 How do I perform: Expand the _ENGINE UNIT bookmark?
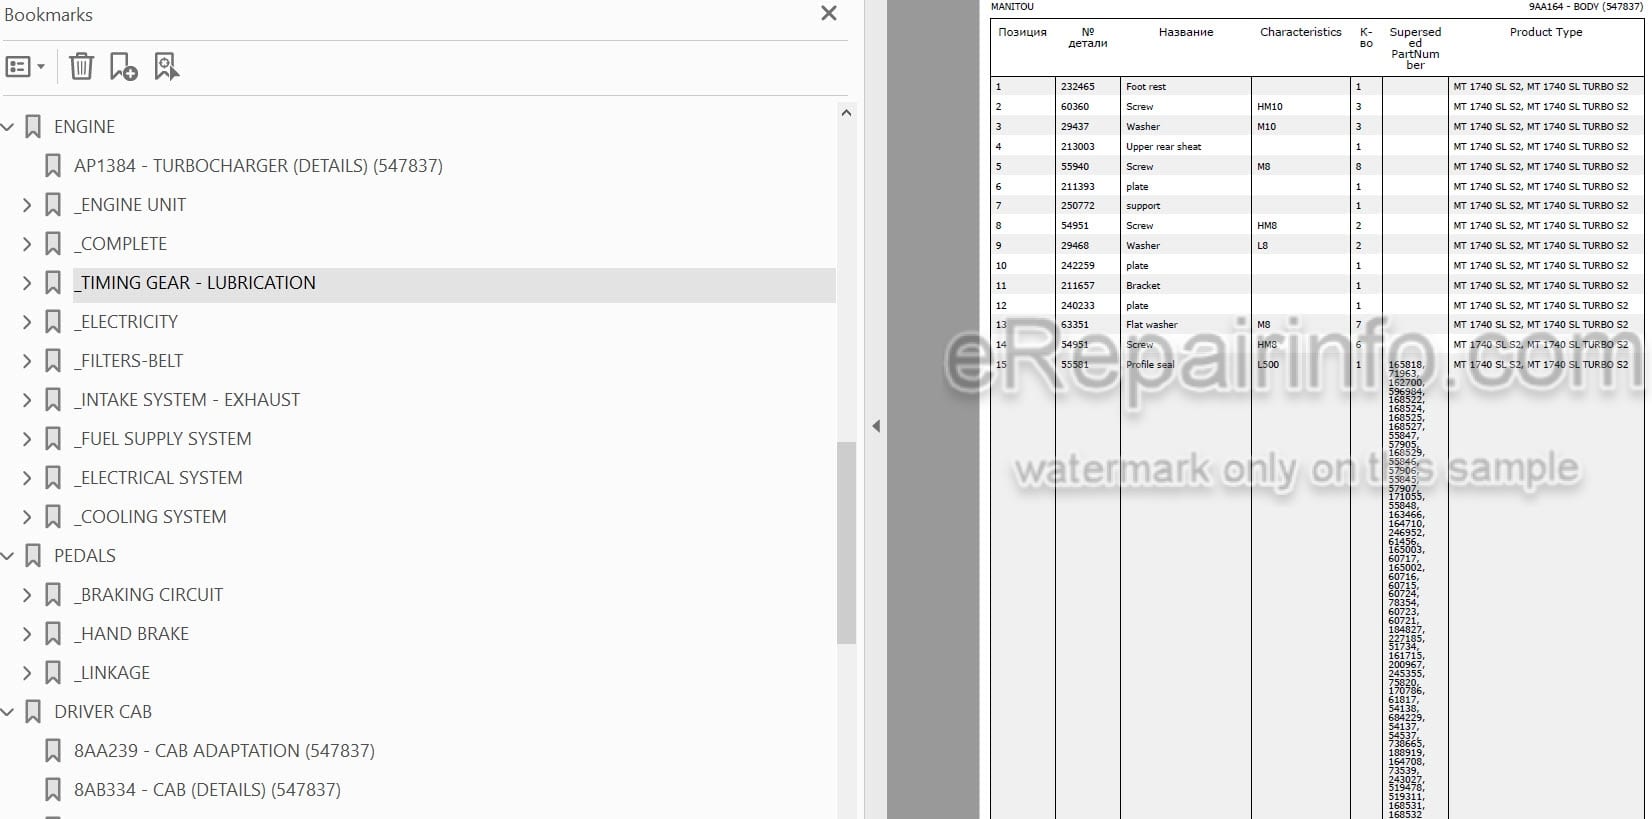point(27,205)
